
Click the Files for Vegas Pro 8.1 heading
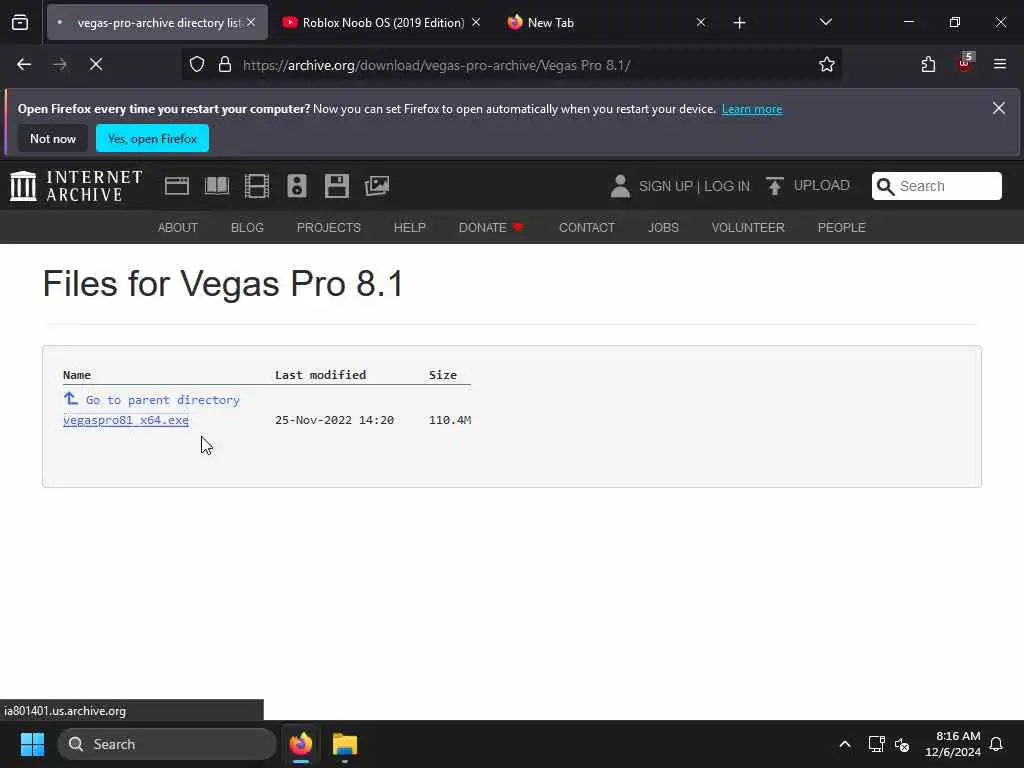tap(223, 284)
